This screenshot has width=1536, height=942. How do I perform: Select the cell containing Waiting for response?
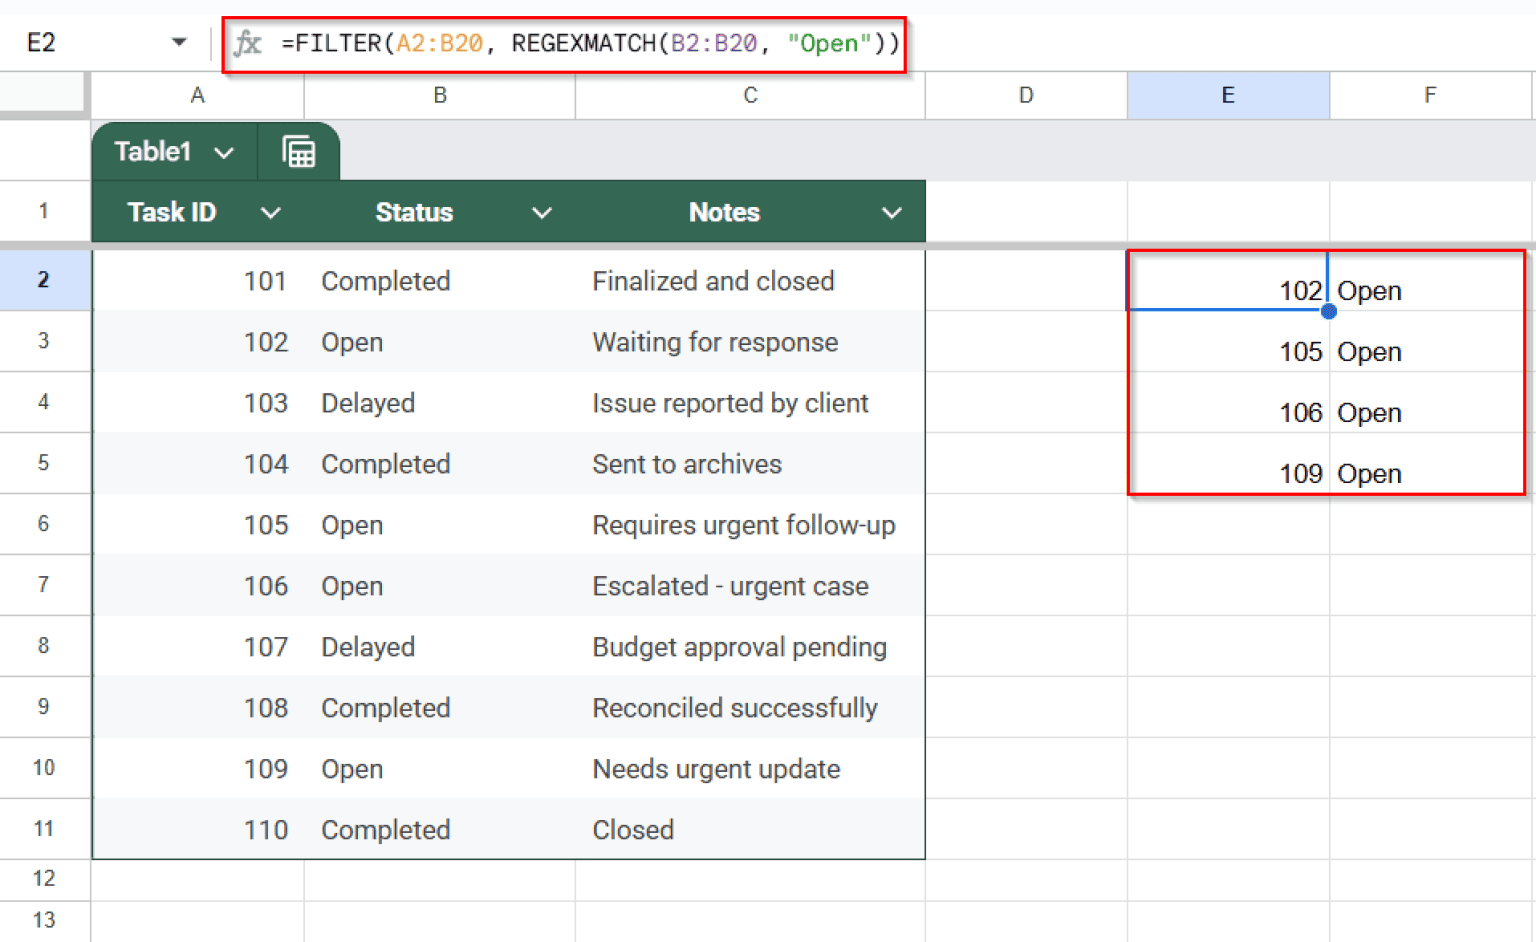click(715, 342)
